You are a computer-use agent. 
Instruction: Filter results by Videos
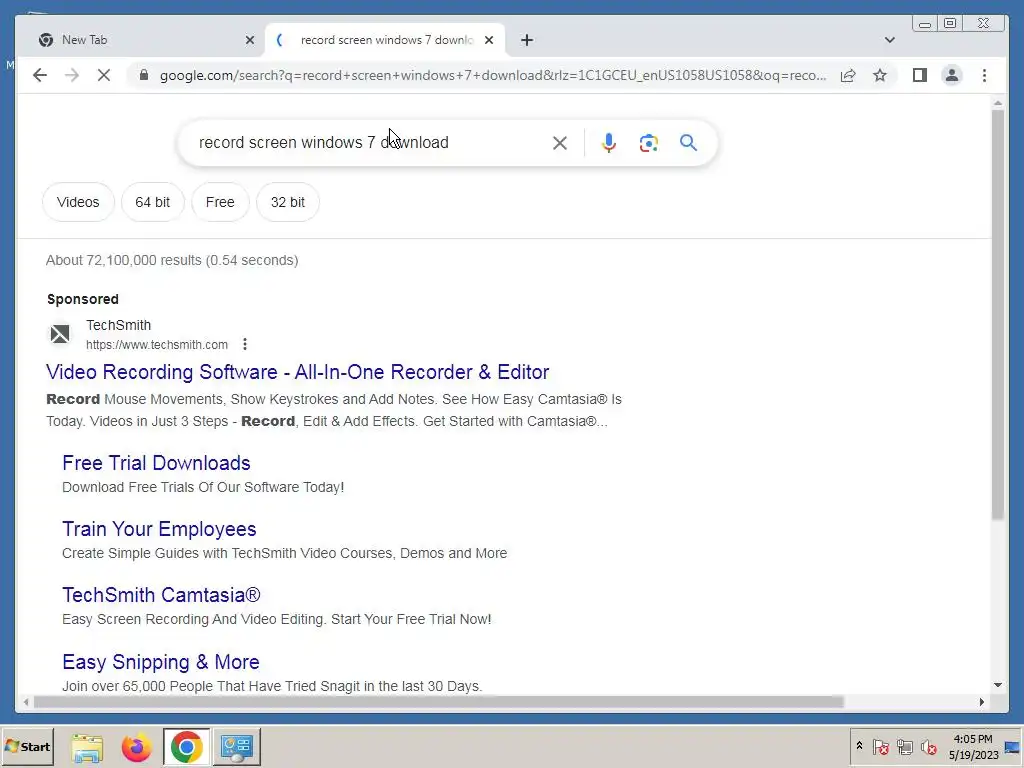pyautogui.click(x=78, y=202)
